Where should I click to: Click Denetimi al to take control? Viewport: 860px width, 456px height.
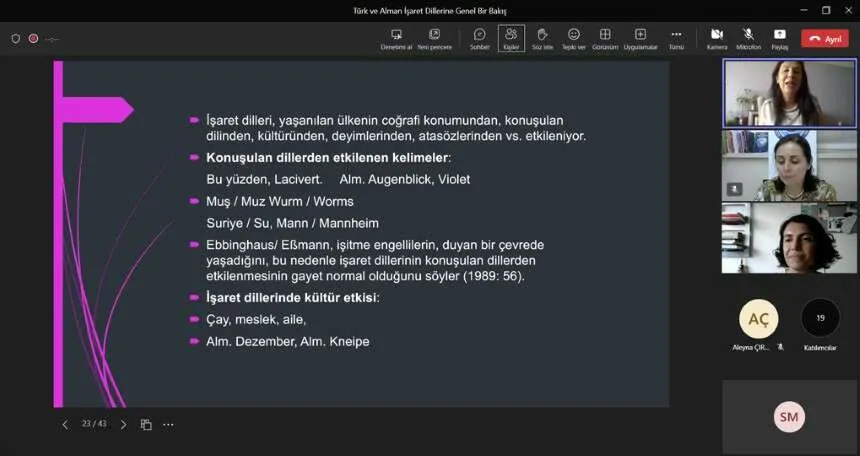coord(396,38)
